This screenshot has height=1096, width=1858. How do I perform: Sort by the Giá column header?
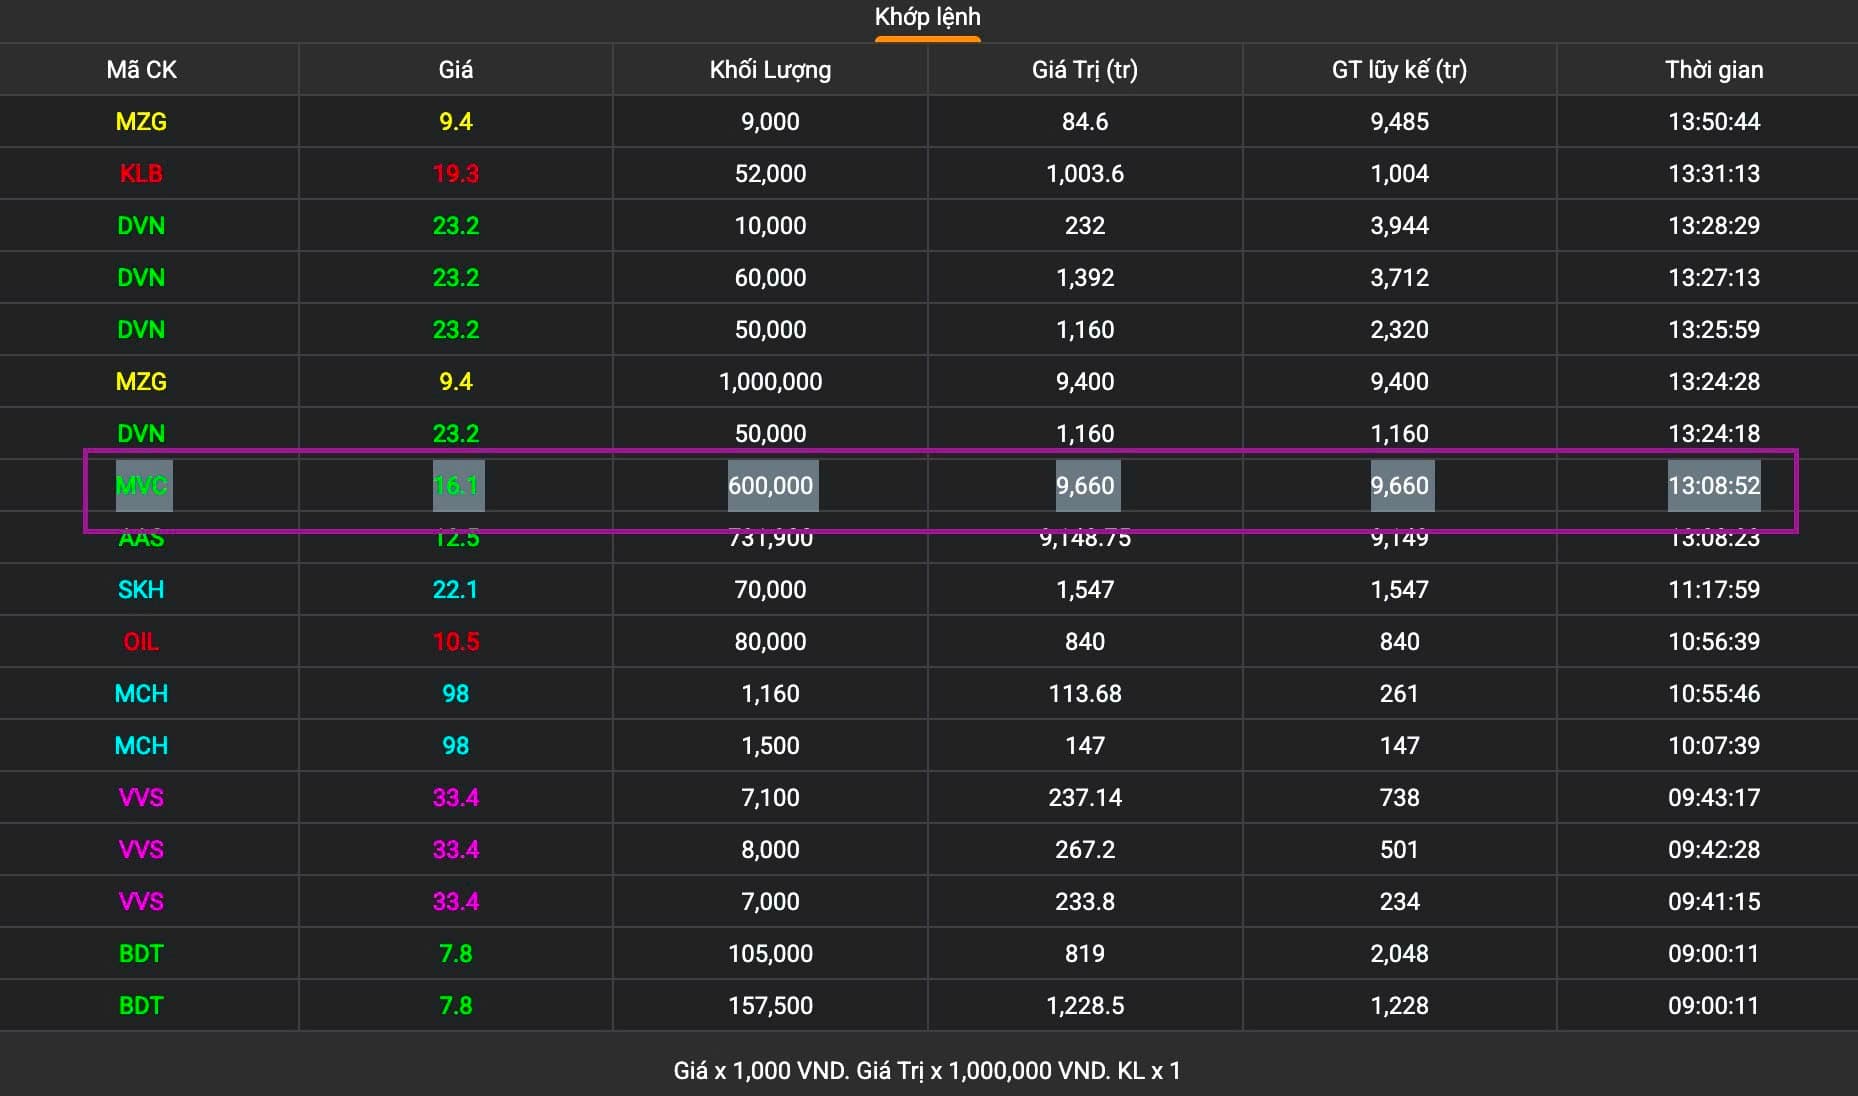point(455,70)
